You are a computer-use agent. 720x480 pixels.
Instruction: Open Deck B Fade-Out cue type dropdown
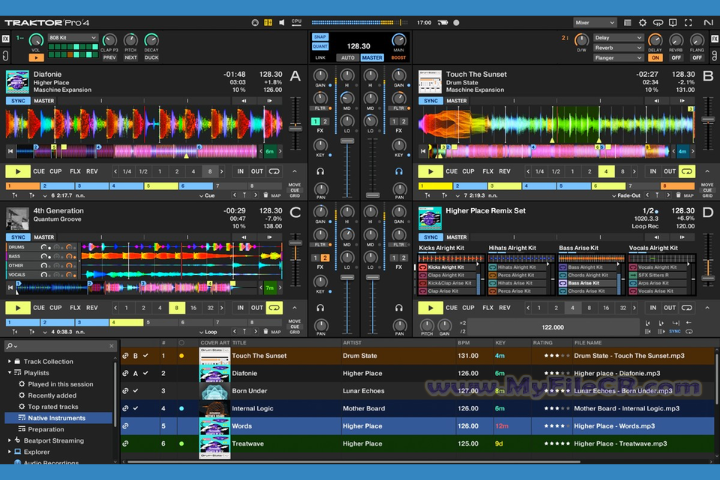pyautogui.click(x=626, y=195)
